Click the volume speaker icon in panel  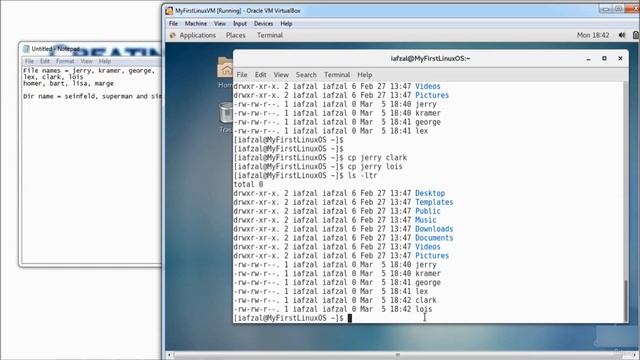(622, 36)
